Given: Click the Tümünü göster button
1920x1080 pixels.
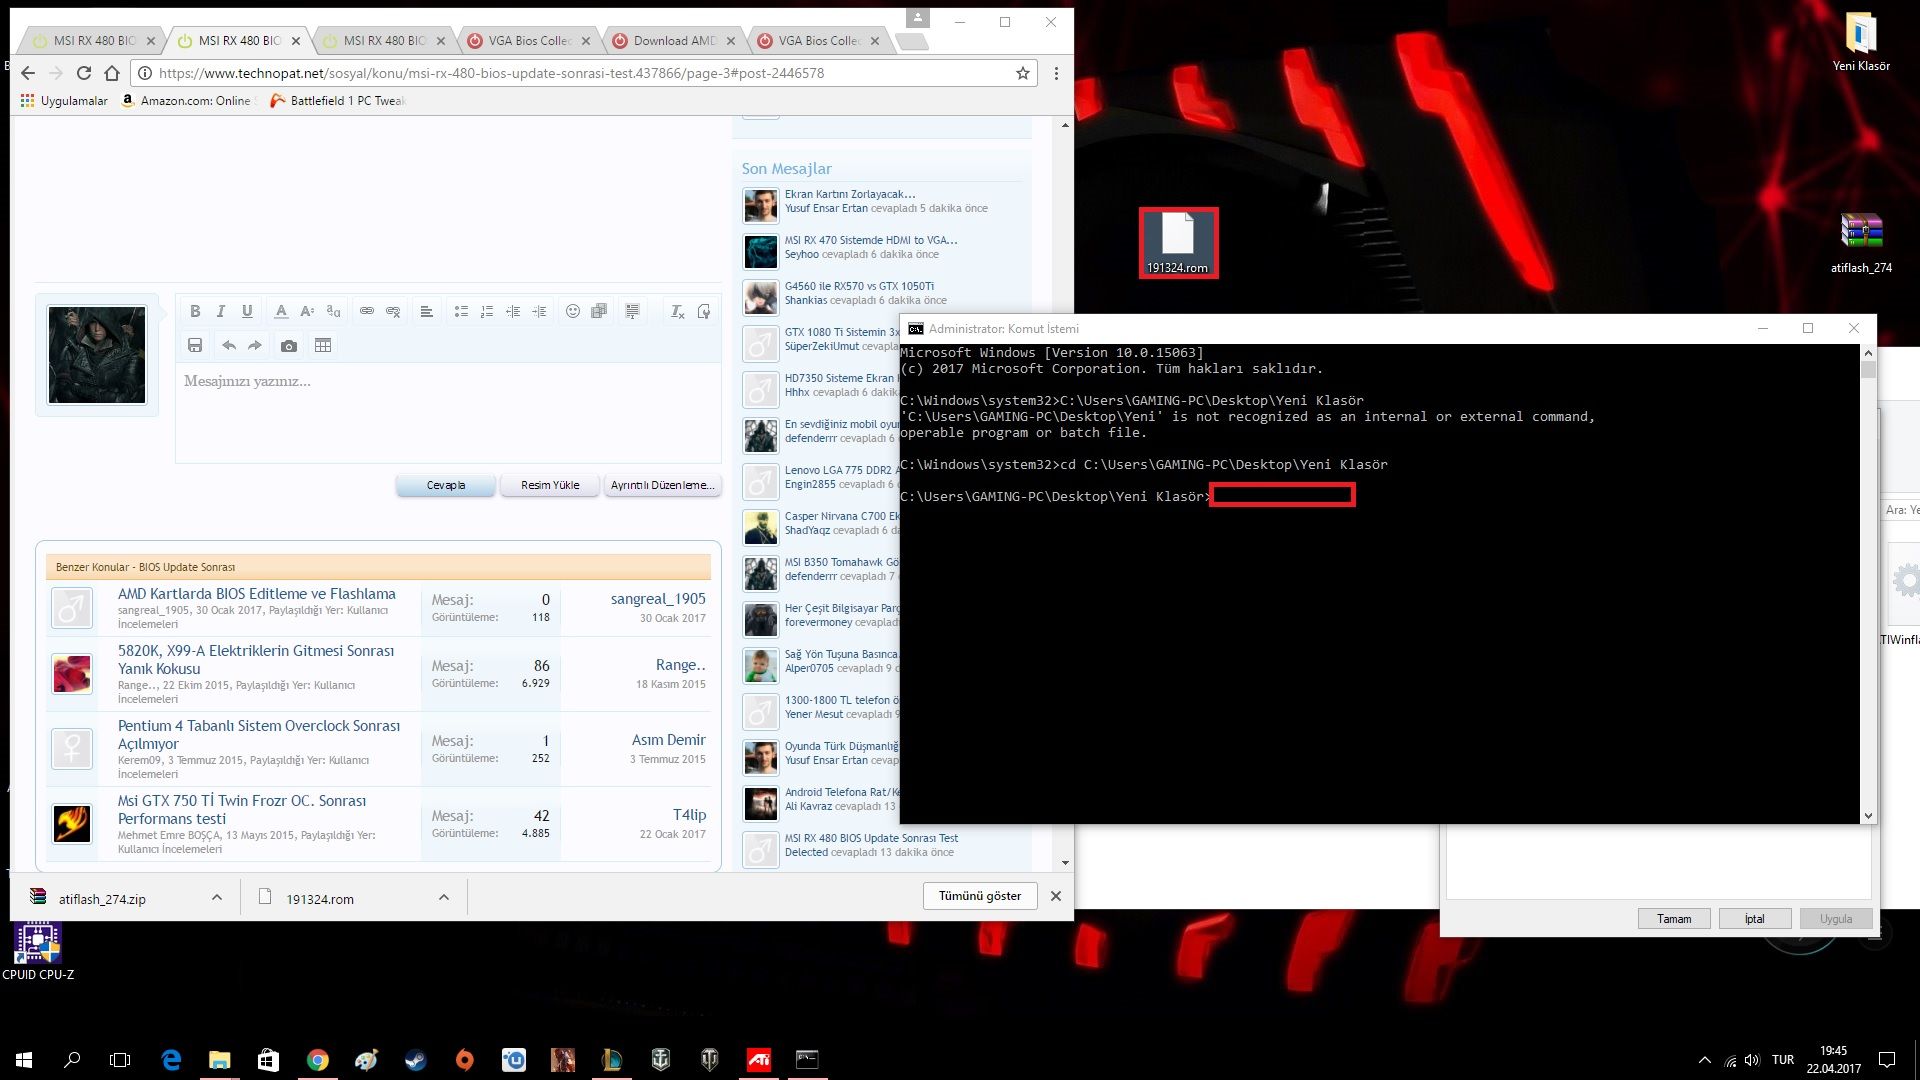Looking at the screenshot, I should 979,896.
